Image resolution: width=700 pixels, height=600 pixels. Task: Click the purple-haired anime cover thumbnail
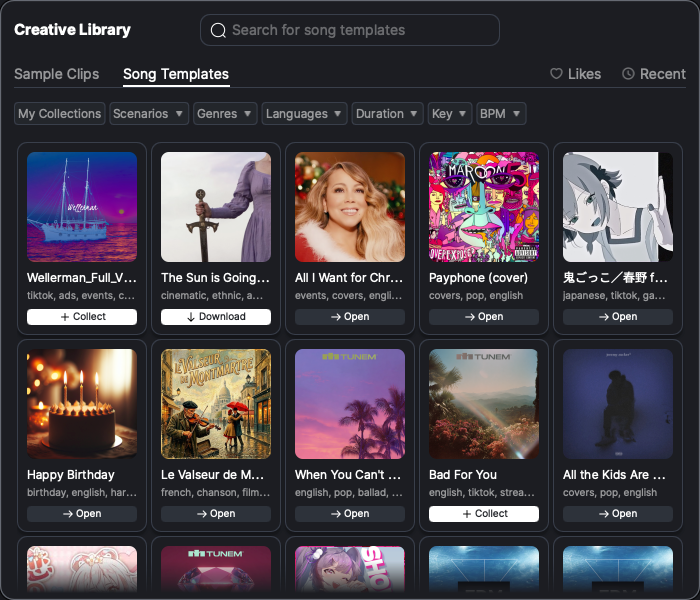tap(350, 569)
